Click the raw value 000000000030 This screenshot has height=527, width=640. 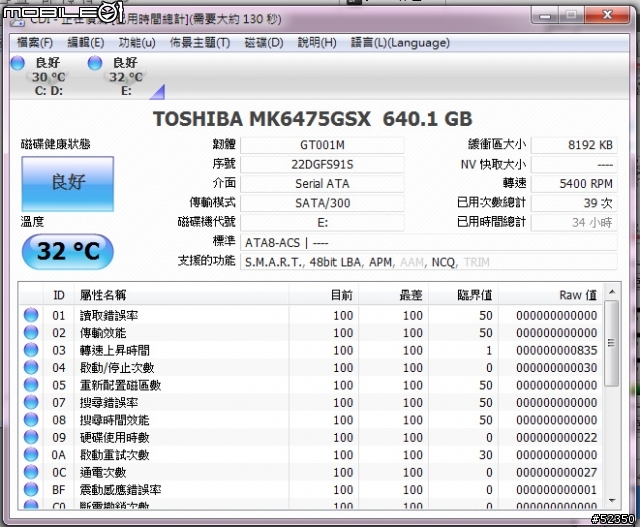click(x=556, y=368)
